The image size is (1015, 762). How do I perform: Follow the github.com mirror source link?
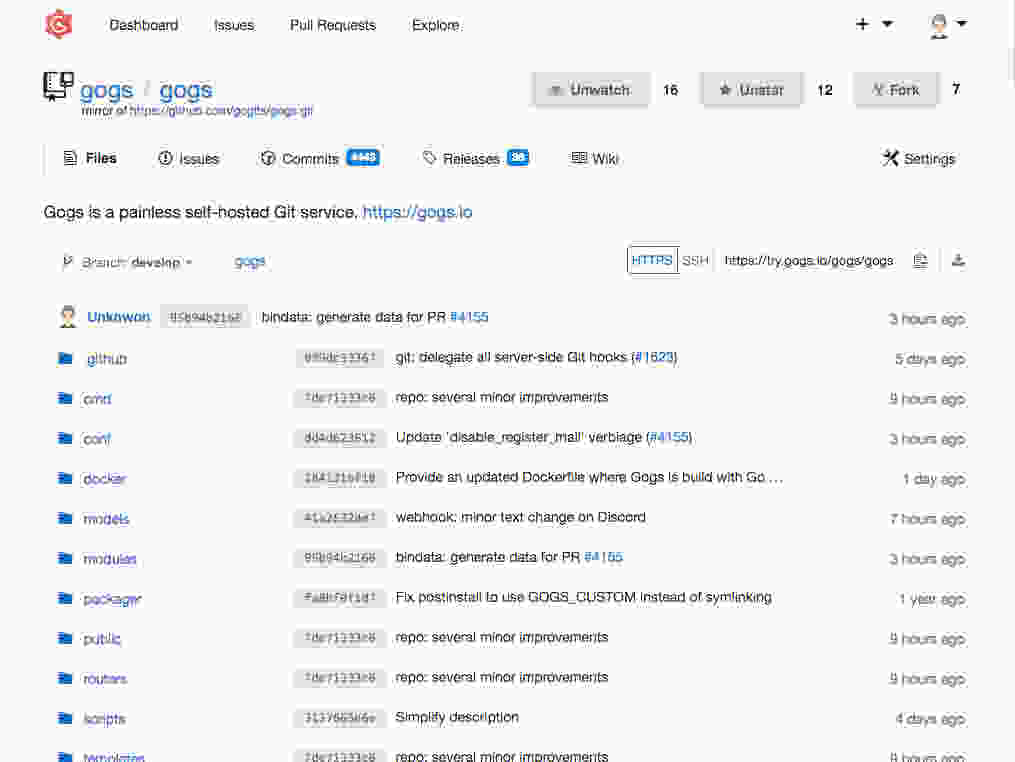click(x=221, y=111)
